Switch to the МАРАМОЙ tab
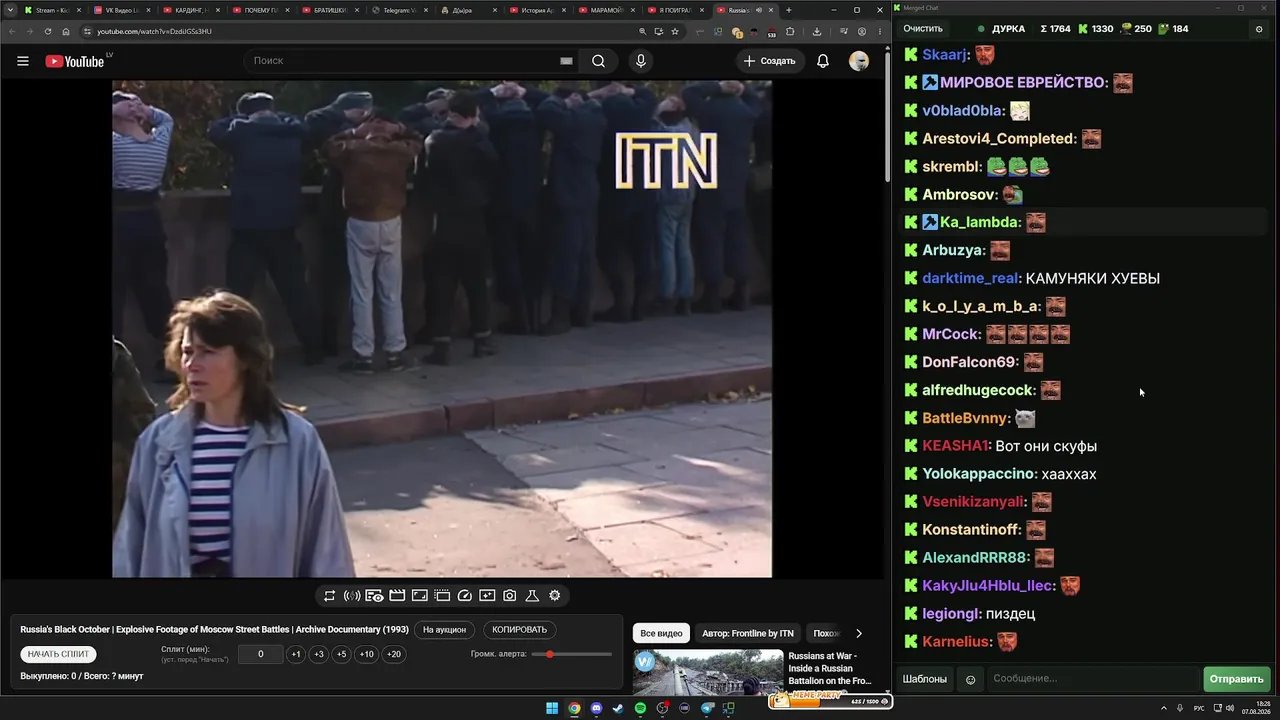This screenshot has width=1280, height=720. (x=606, y=10)
